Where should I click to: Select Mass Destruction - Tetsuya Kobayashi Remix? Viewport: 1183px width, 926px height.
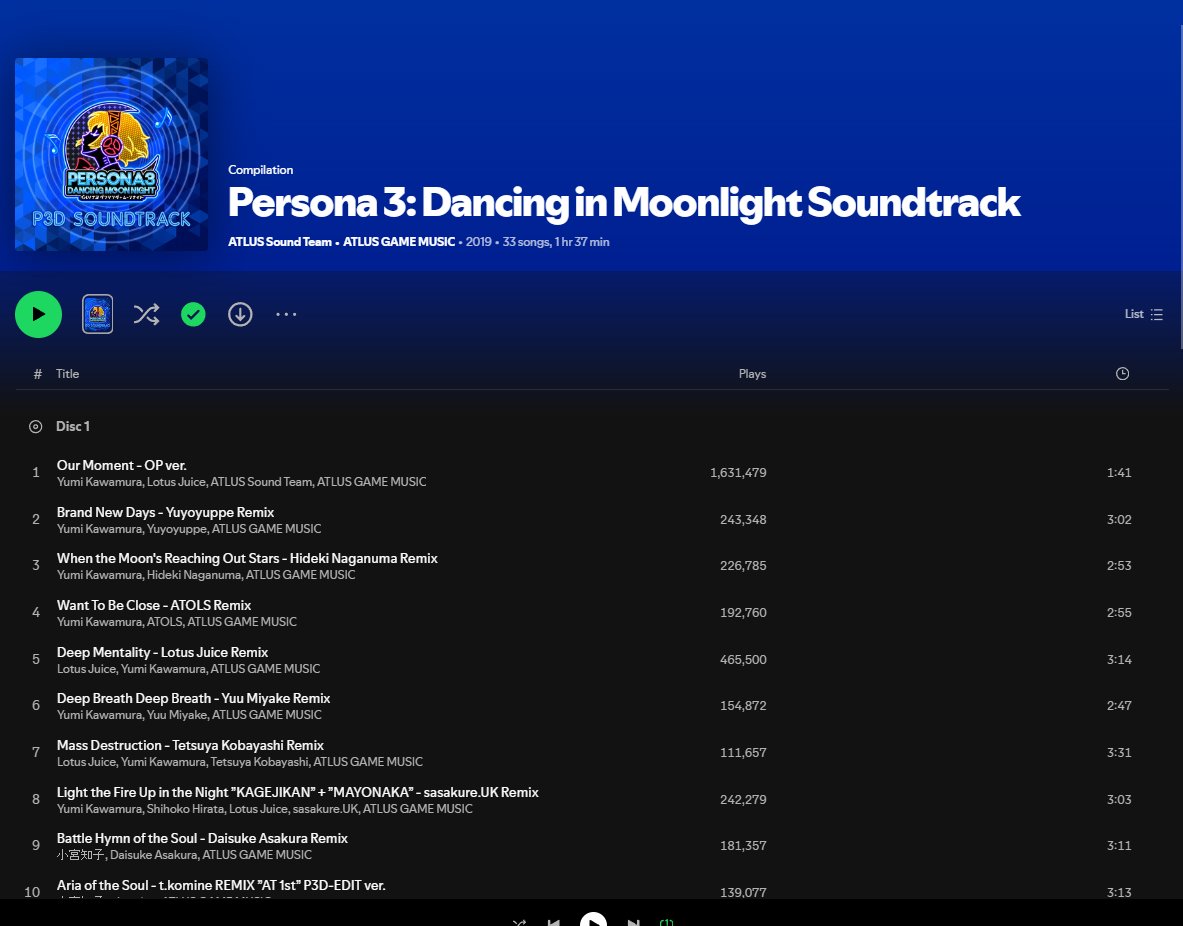[x=190, y=746]
